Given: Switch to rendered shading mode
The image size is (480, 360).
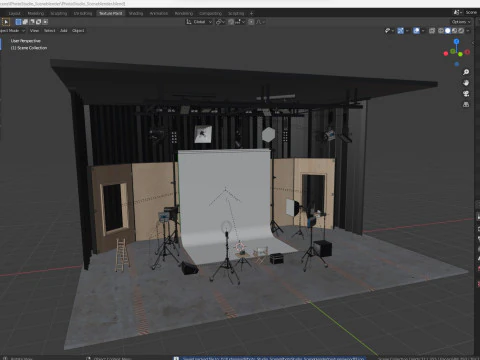Looking at the screenshot, I should tap(461, 31).
